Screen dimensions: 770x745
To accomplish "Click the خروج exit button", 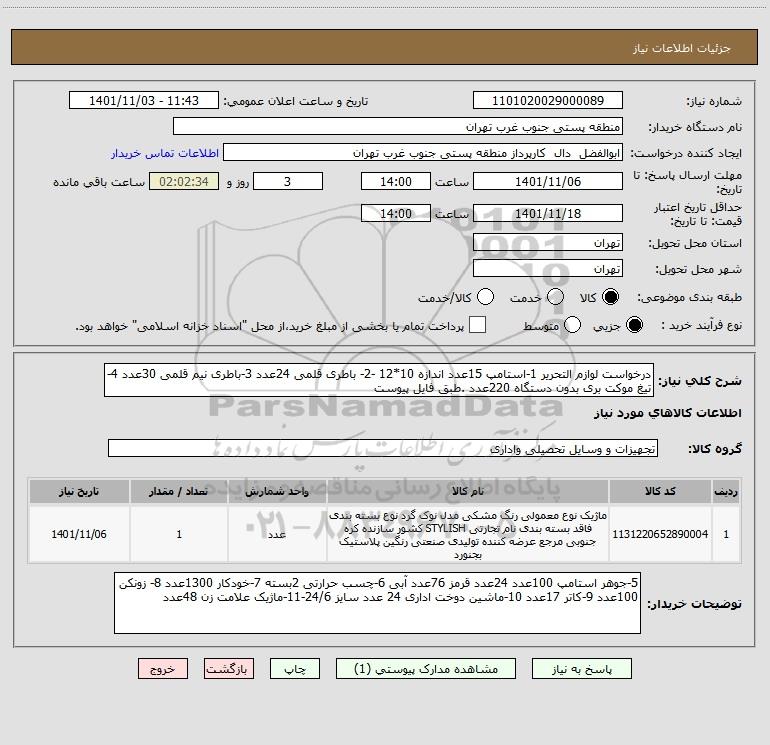I will point(163,669).
